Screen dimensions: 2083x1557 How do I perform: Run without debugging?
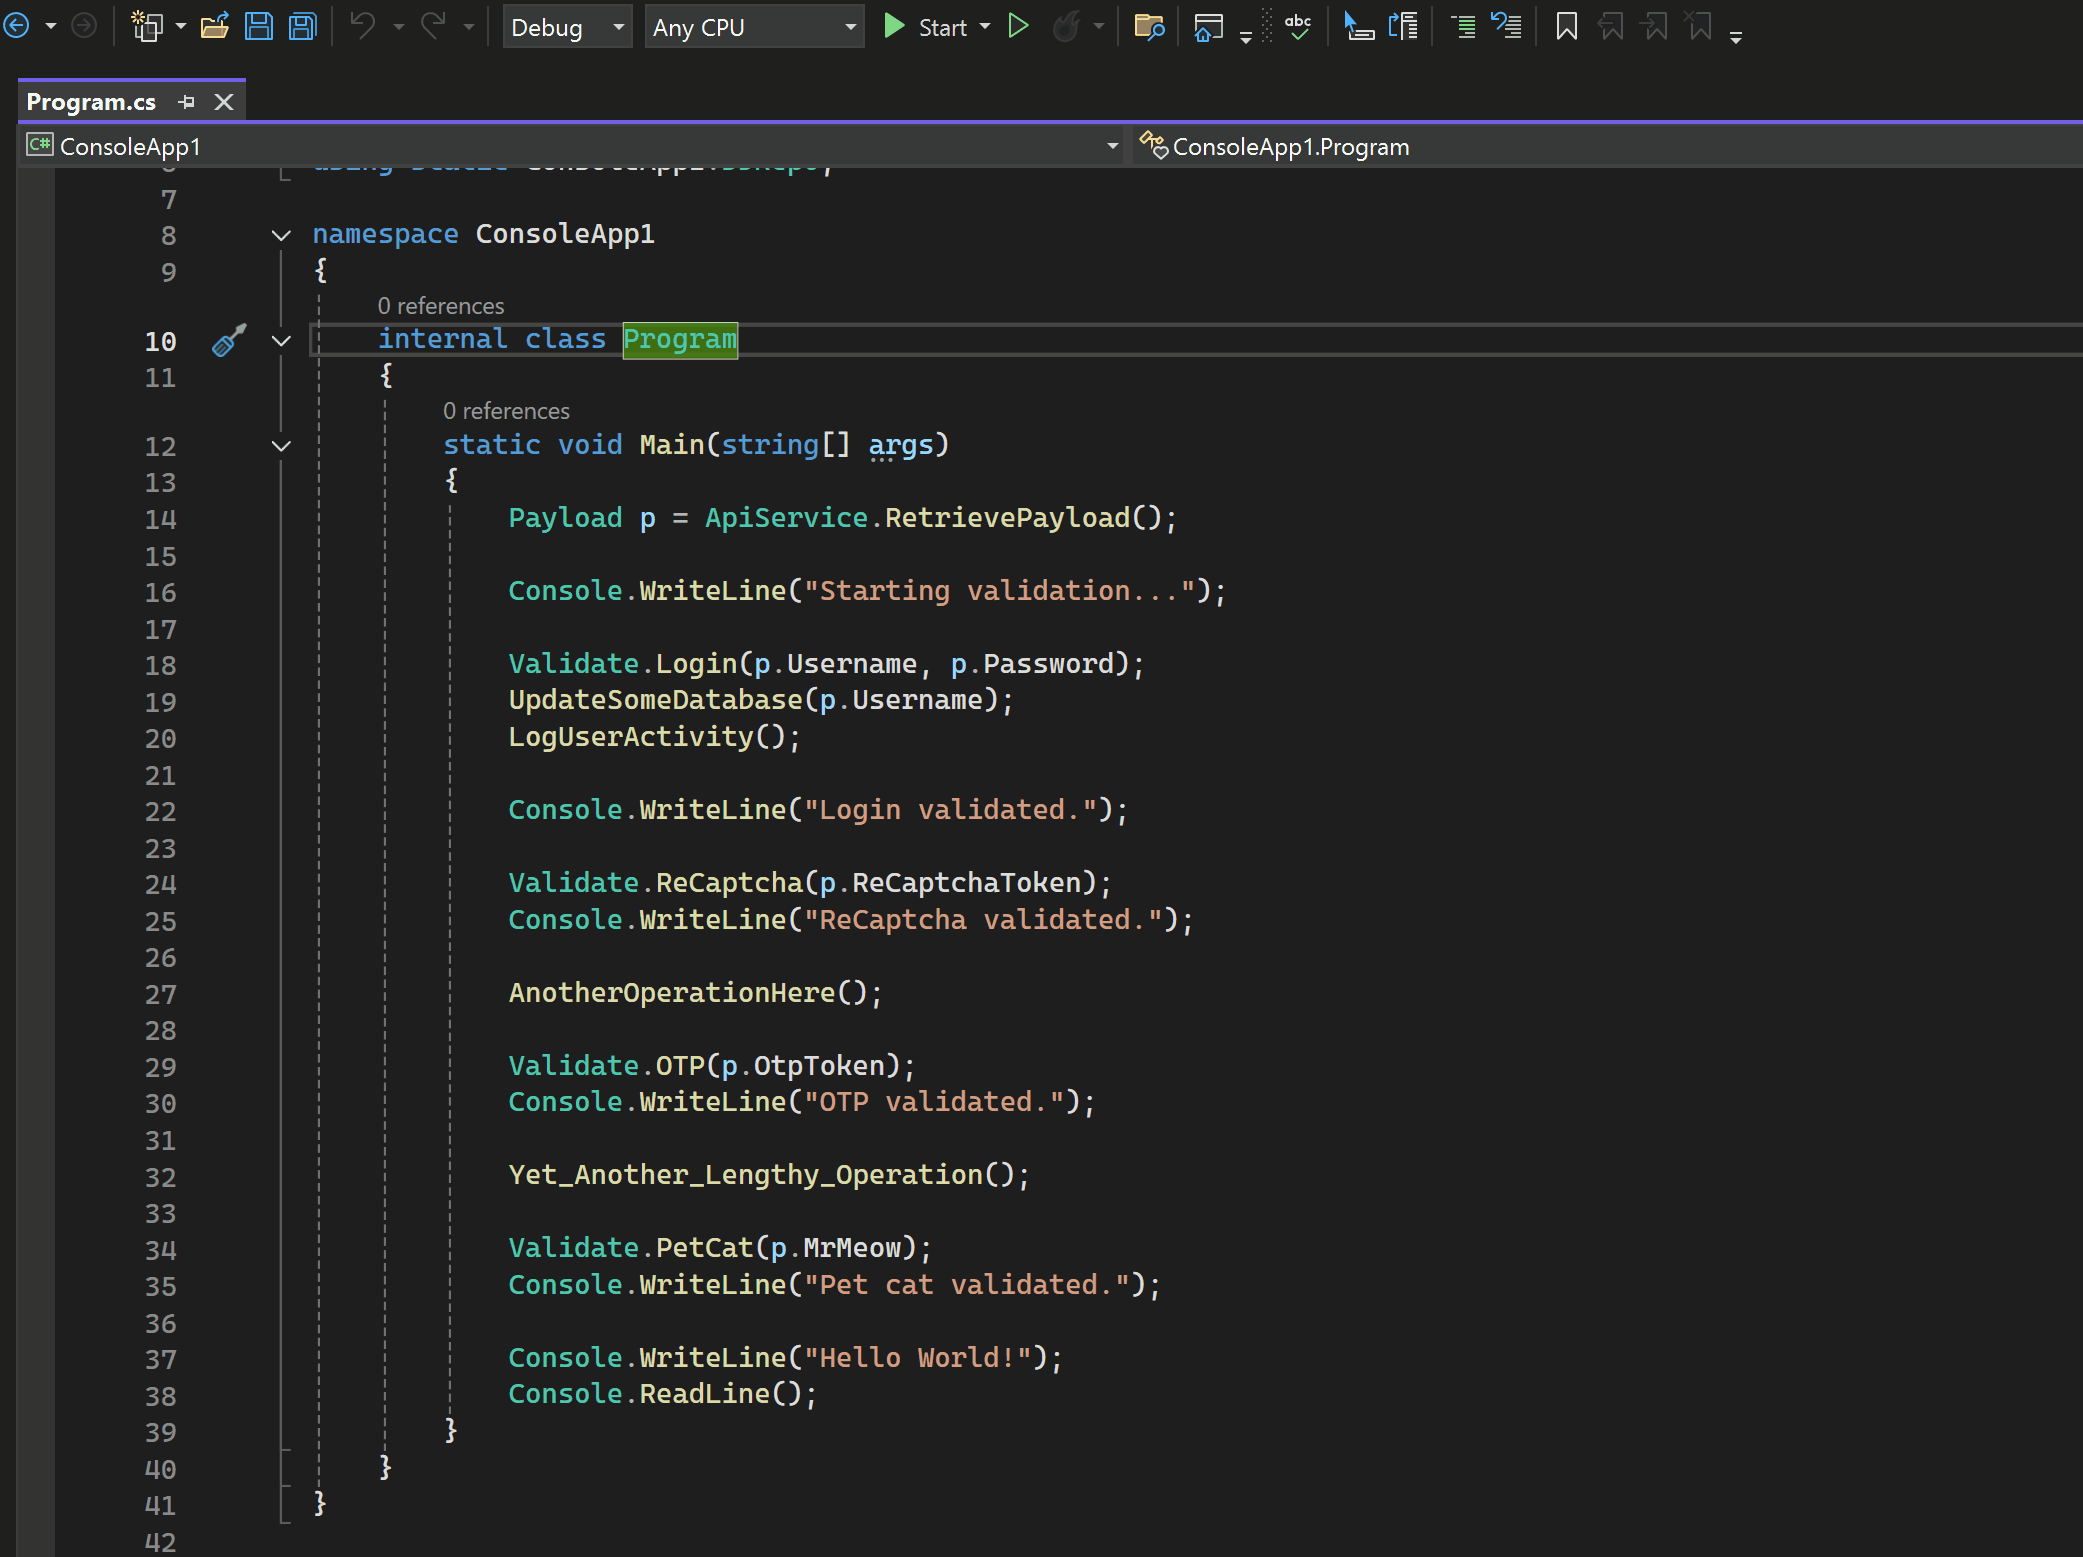(1019, 26)
